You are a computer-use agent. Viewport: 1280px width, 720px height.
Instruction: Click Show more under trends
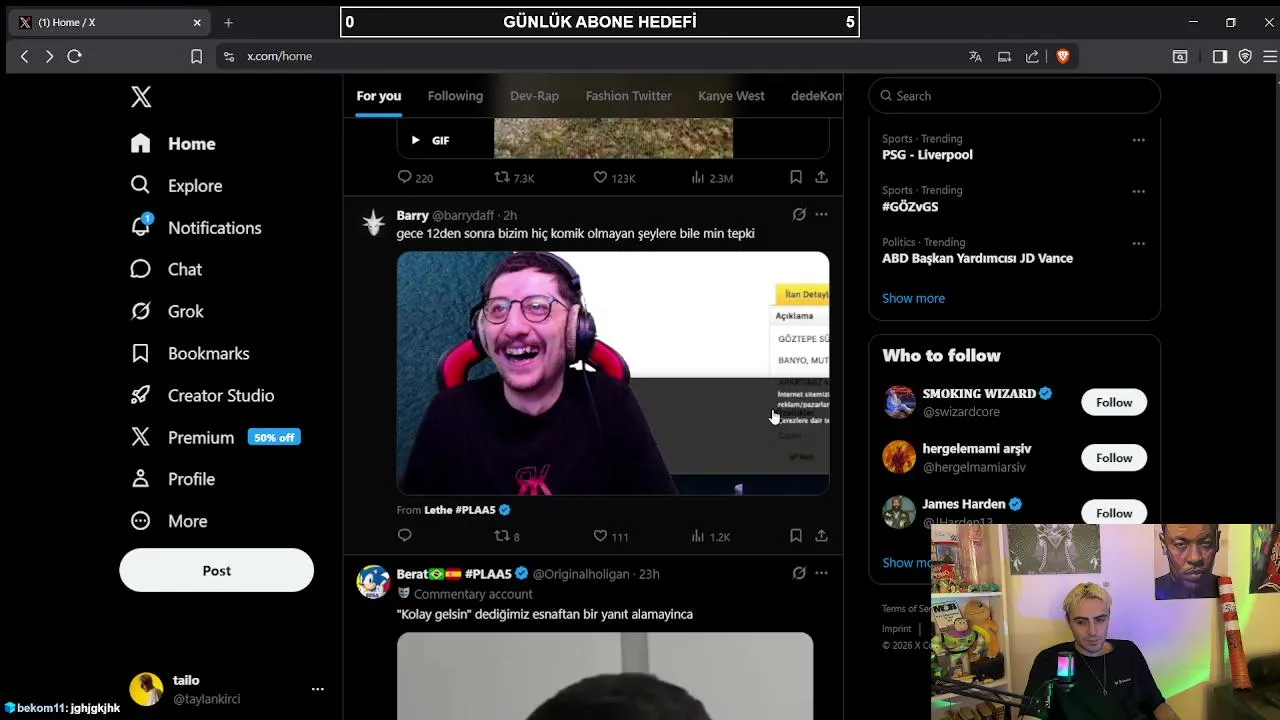coord(913,298)
